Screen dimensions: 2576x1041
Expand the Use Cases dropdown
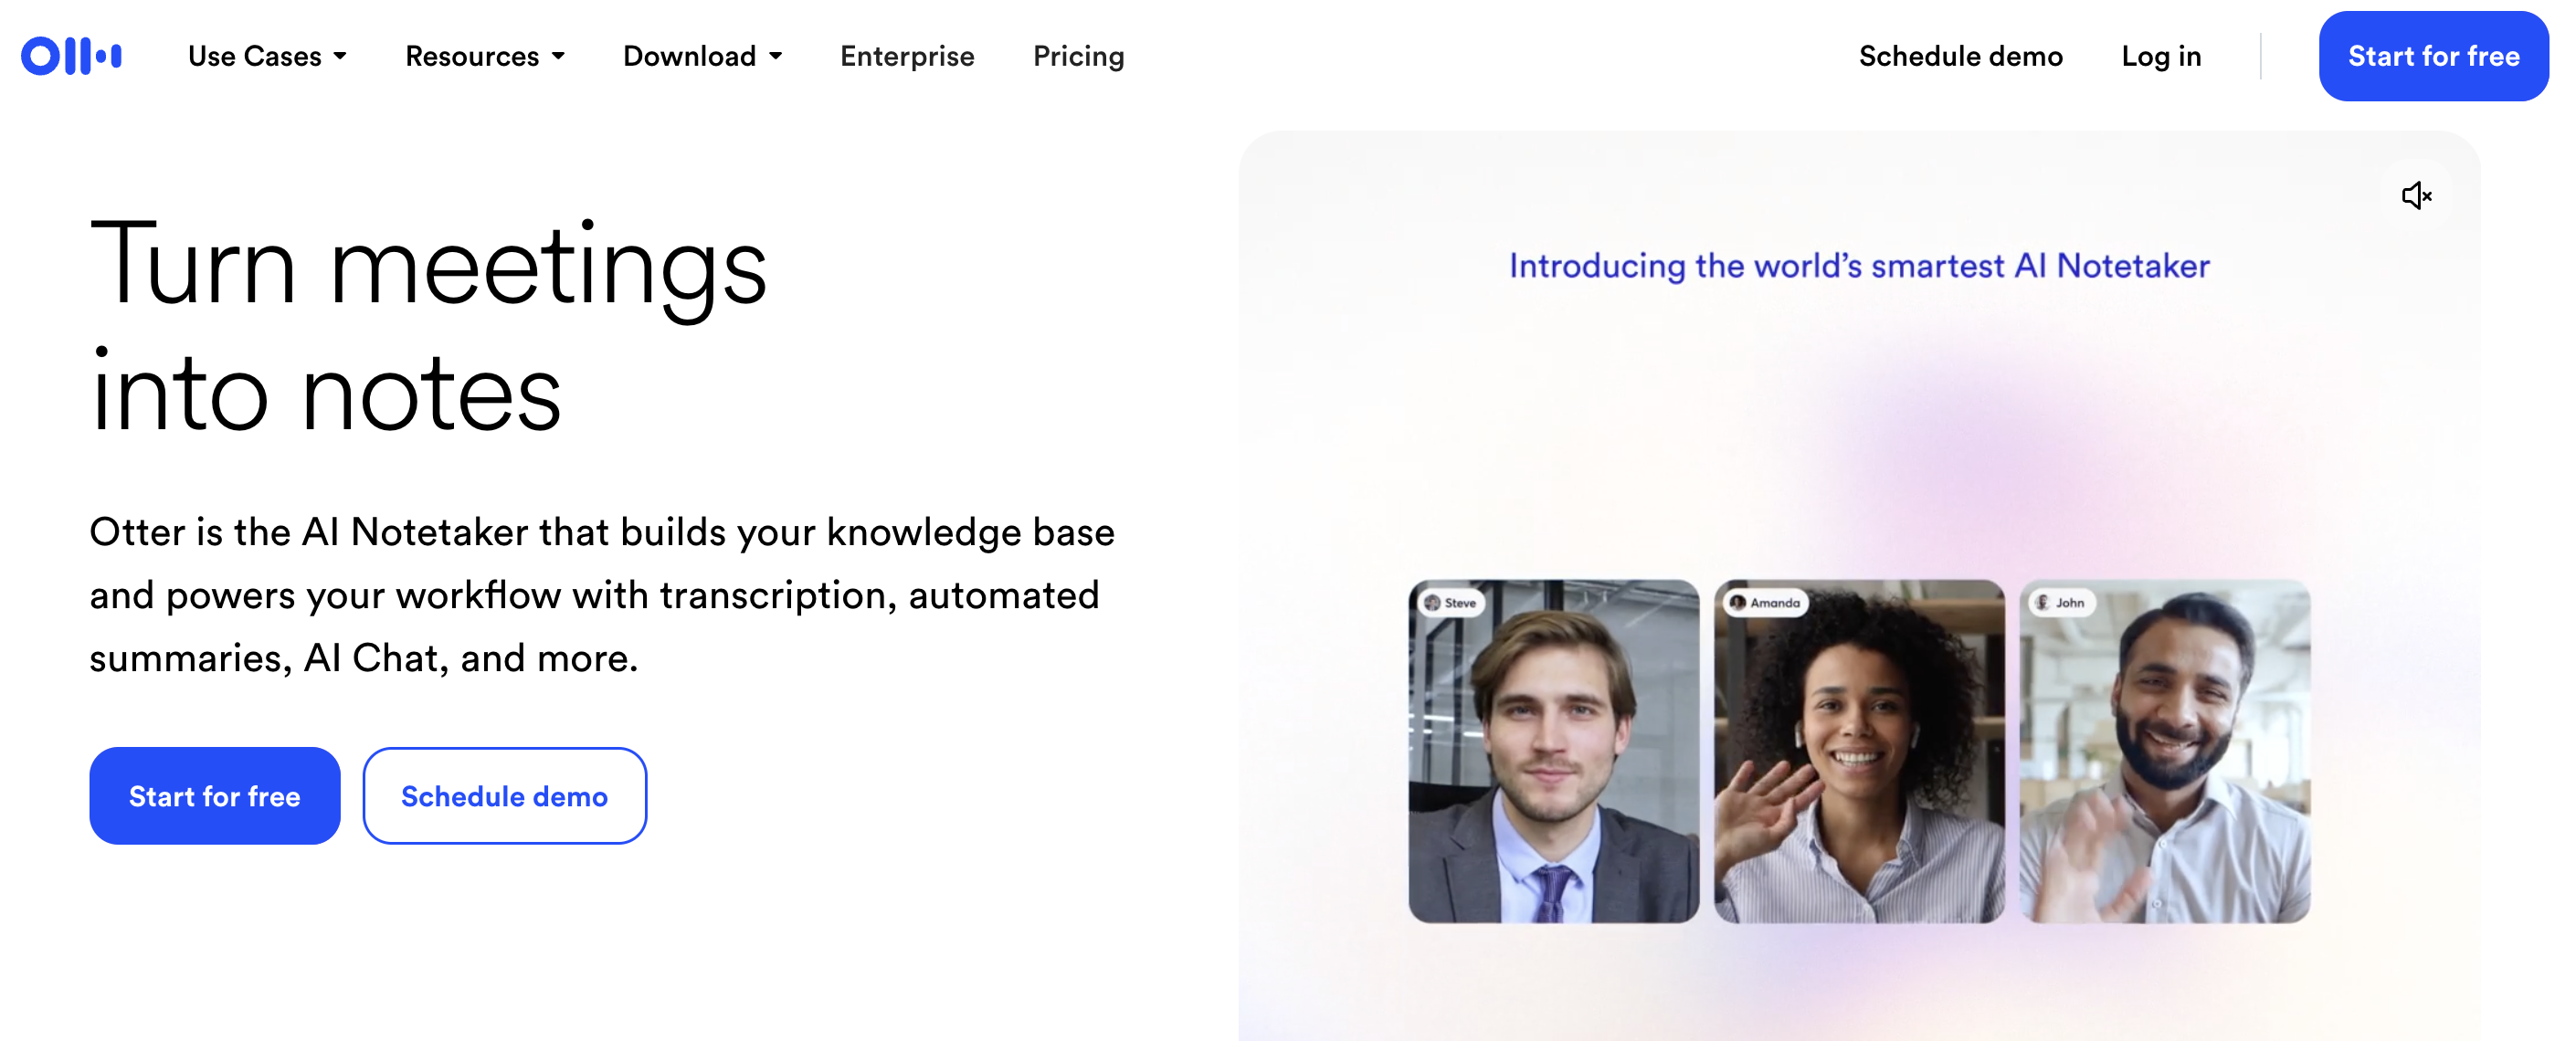[266, 56]
